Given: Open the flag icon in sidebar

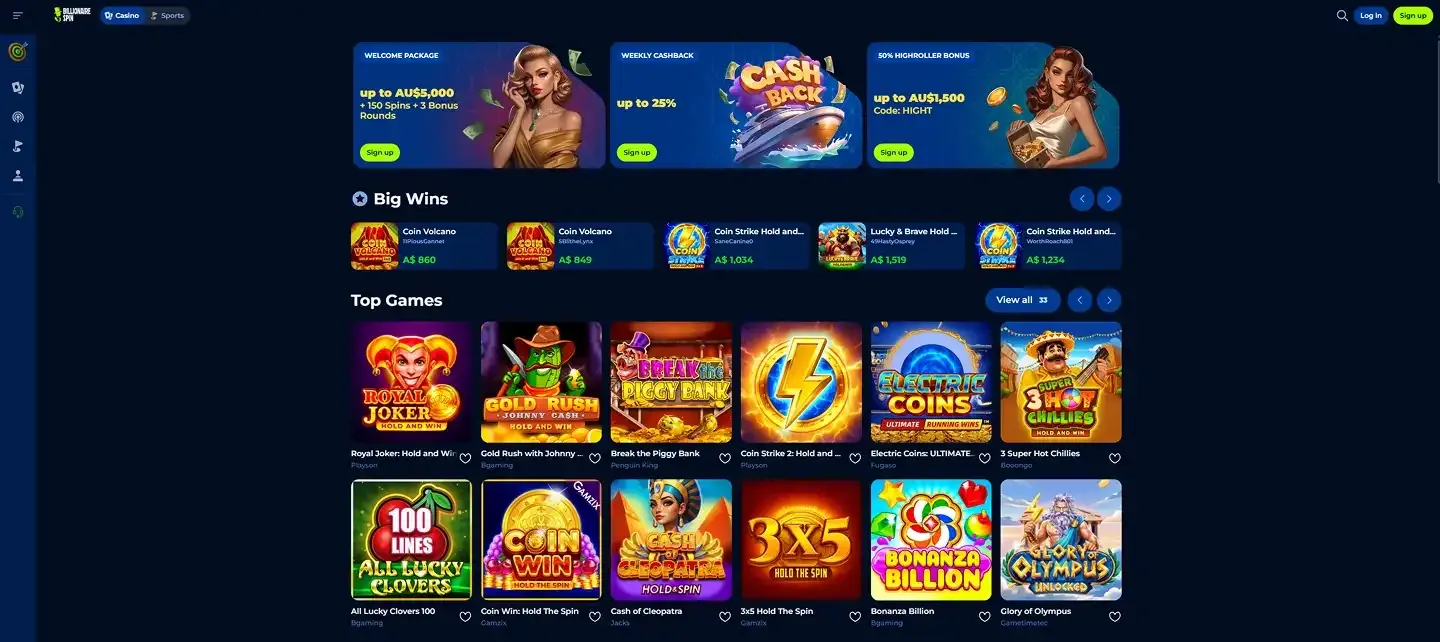Looking at the screenshot, I should click(x=18, y=146).
